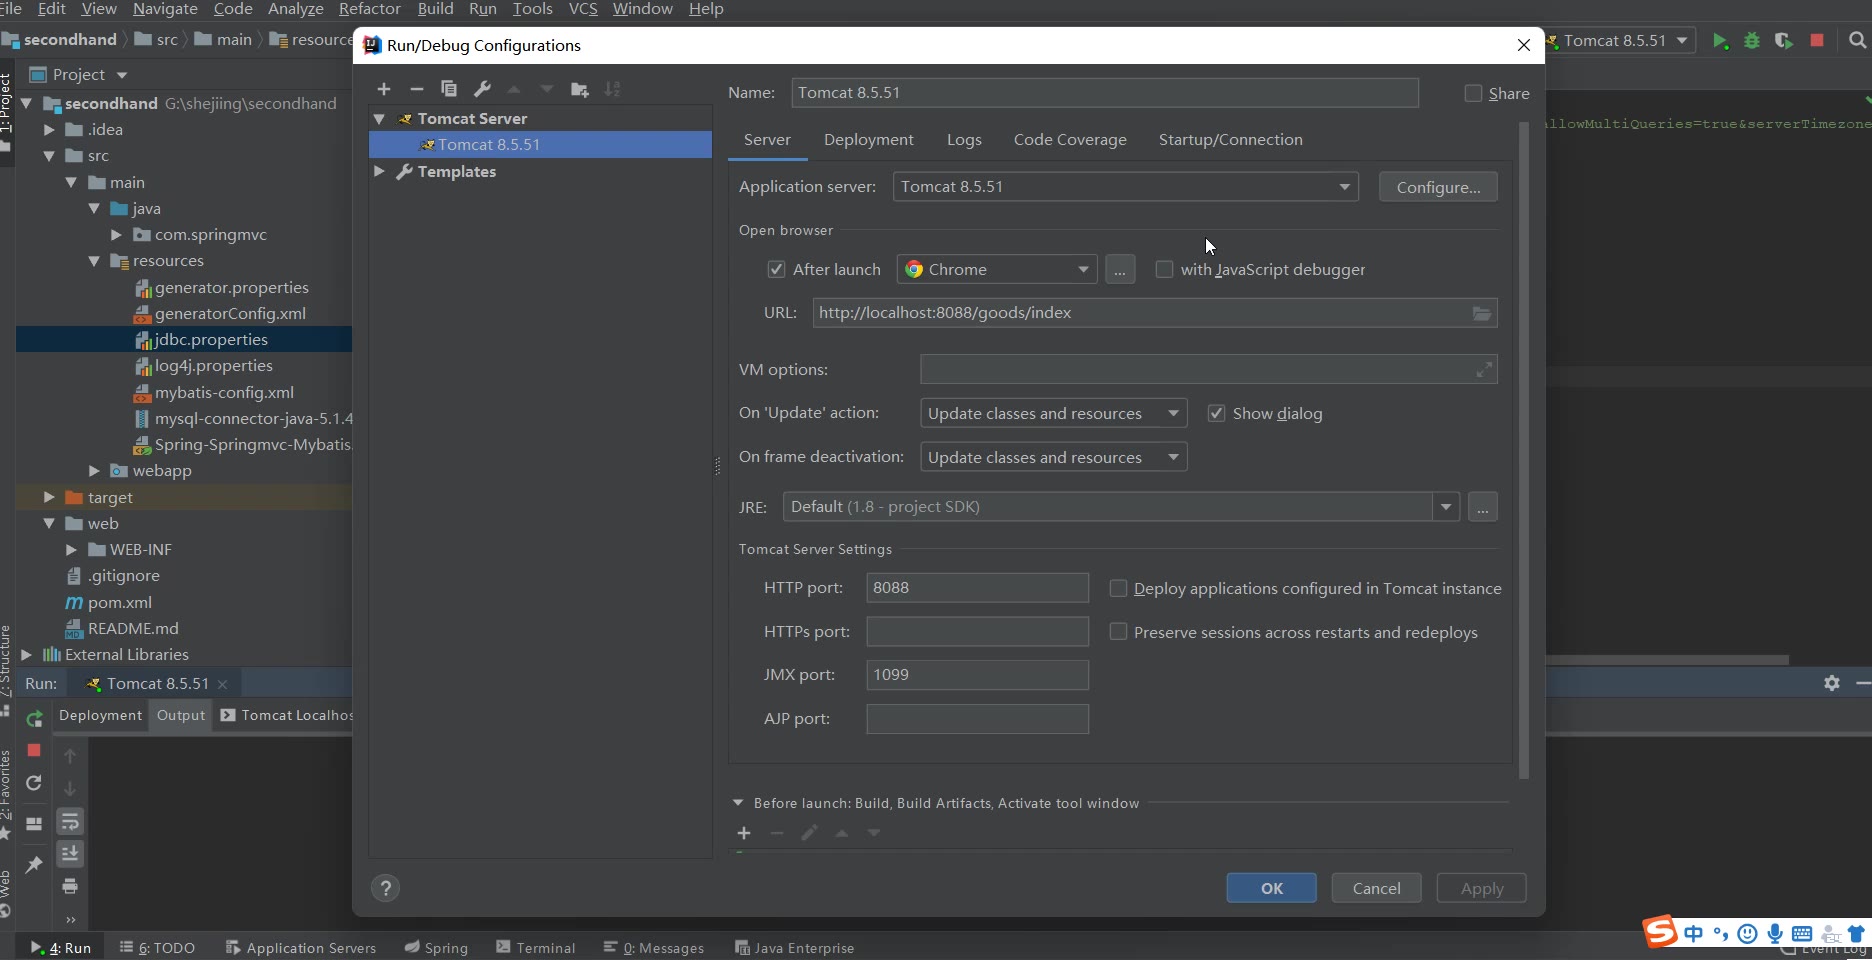The image size is (1872, 960).
Task: Expand Templates node in configurations tree
Action: tap(380, 171)
